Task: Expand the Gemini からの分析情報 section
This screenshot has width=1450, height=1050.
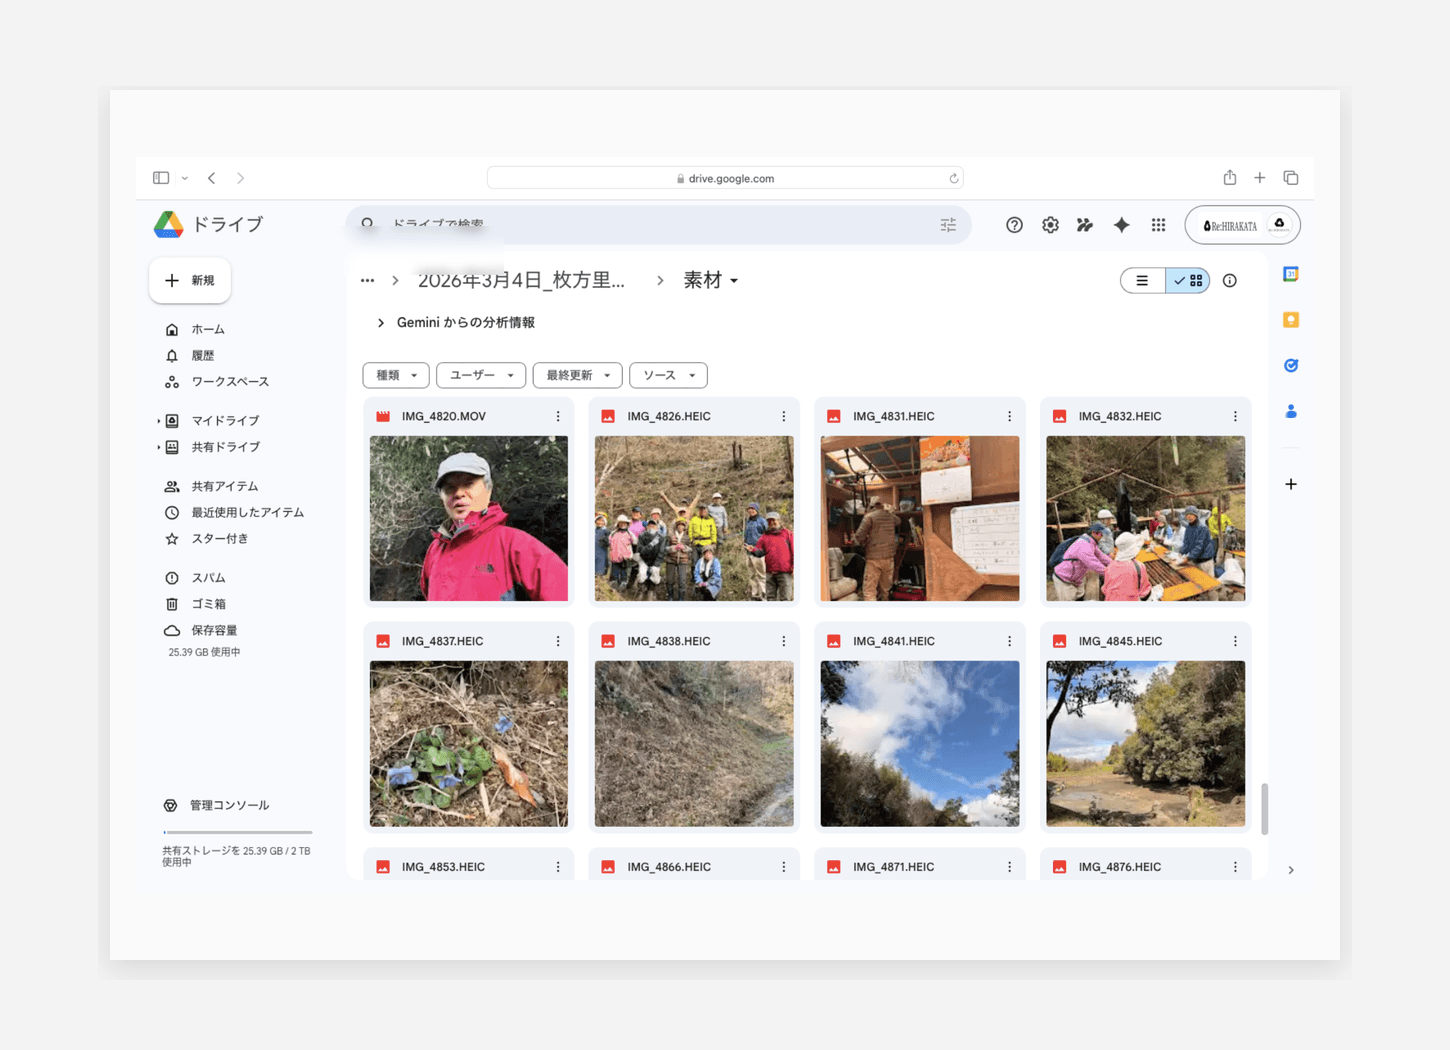Action: pos(380,322)
